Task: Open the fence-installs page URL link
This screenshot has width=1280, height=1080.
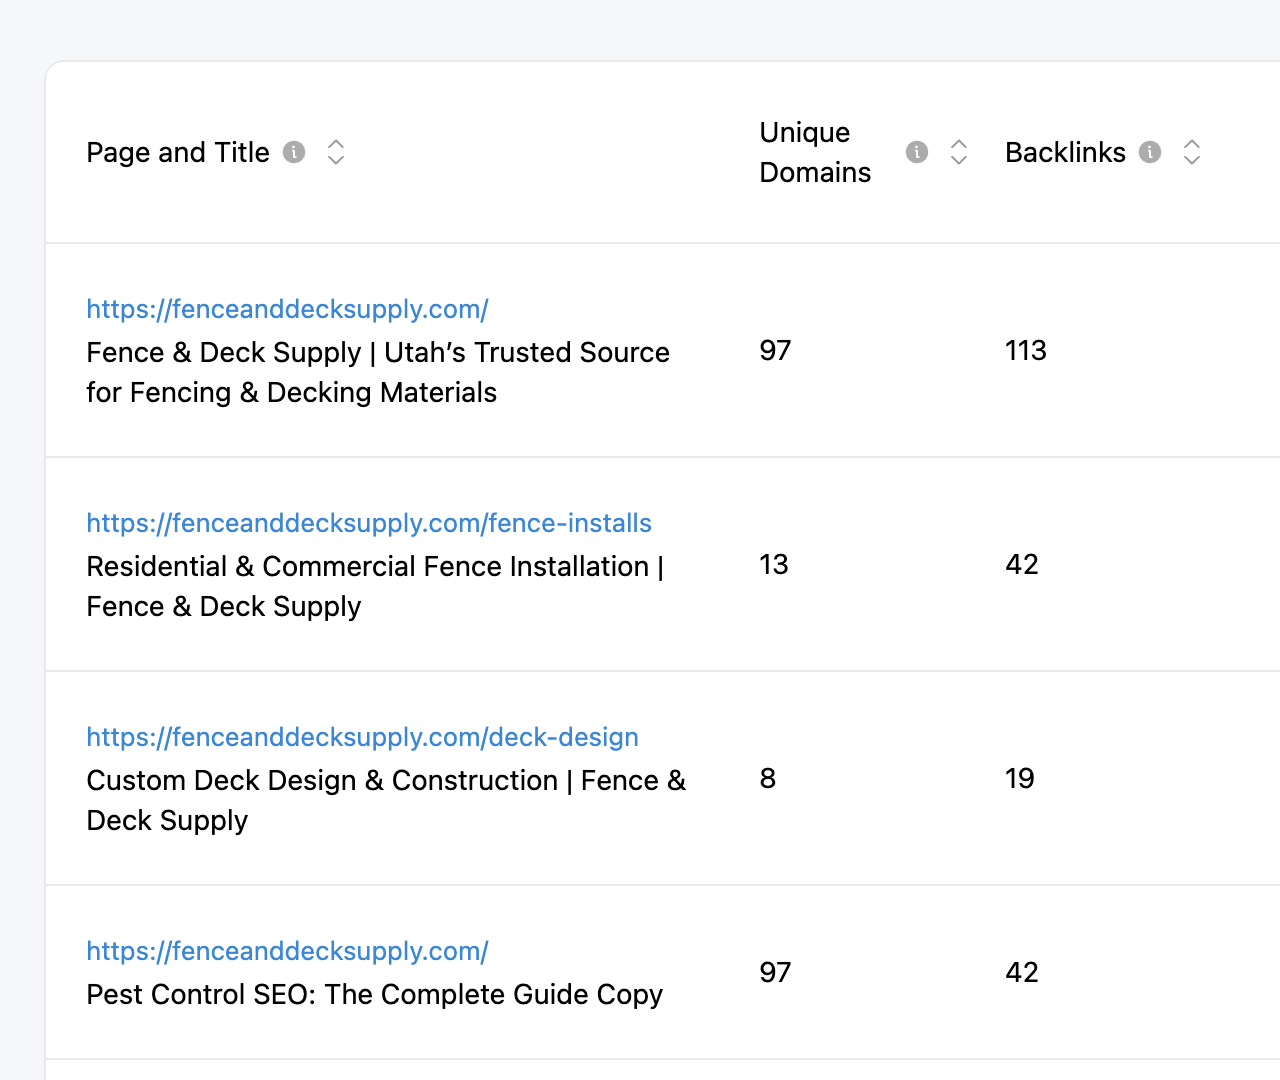Action: coord(369,523)
